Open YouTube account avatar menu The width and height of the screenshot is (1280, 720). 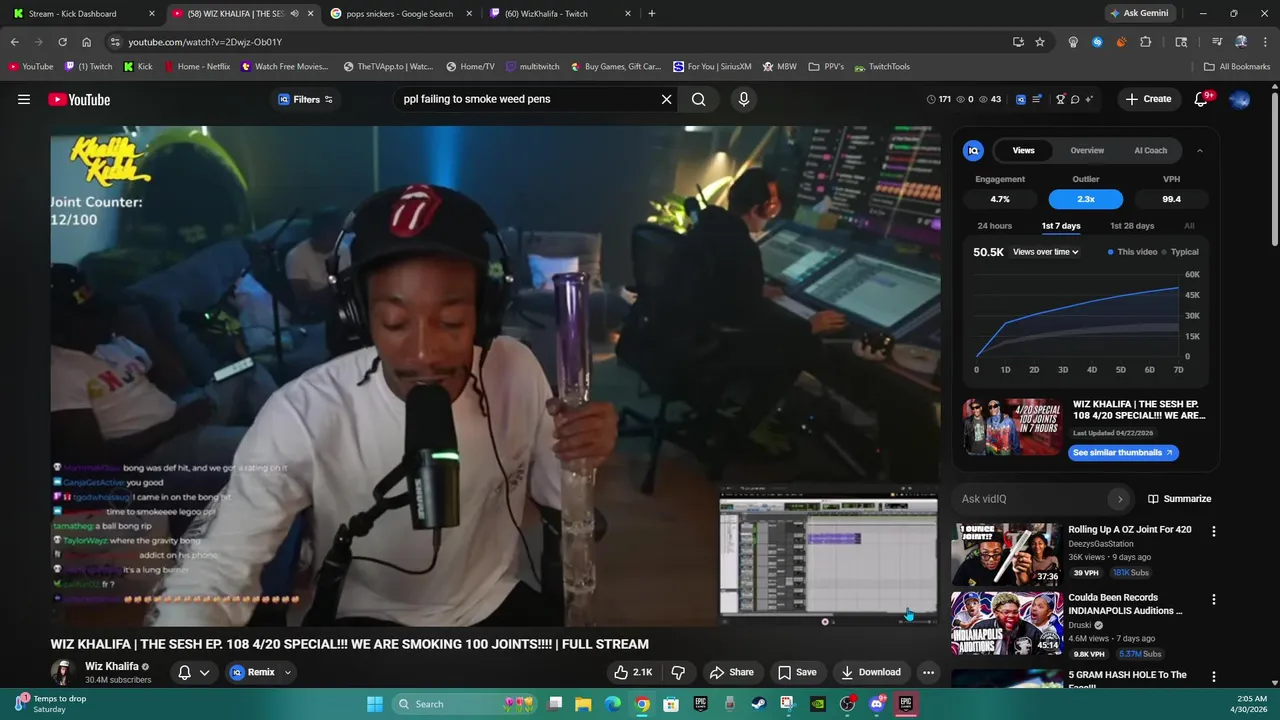[1240, 99]
